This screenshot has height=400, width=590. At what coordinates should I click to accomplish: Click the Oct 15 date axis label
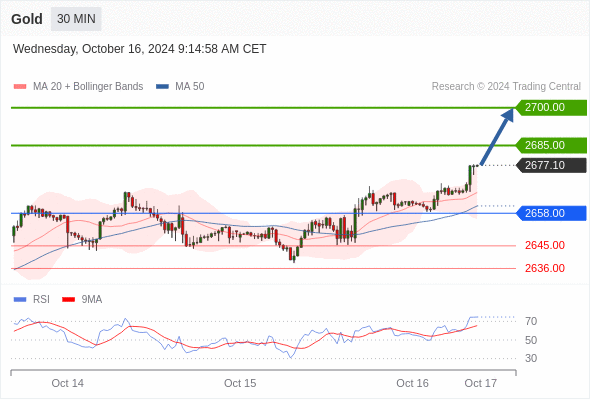coord(240,383)
